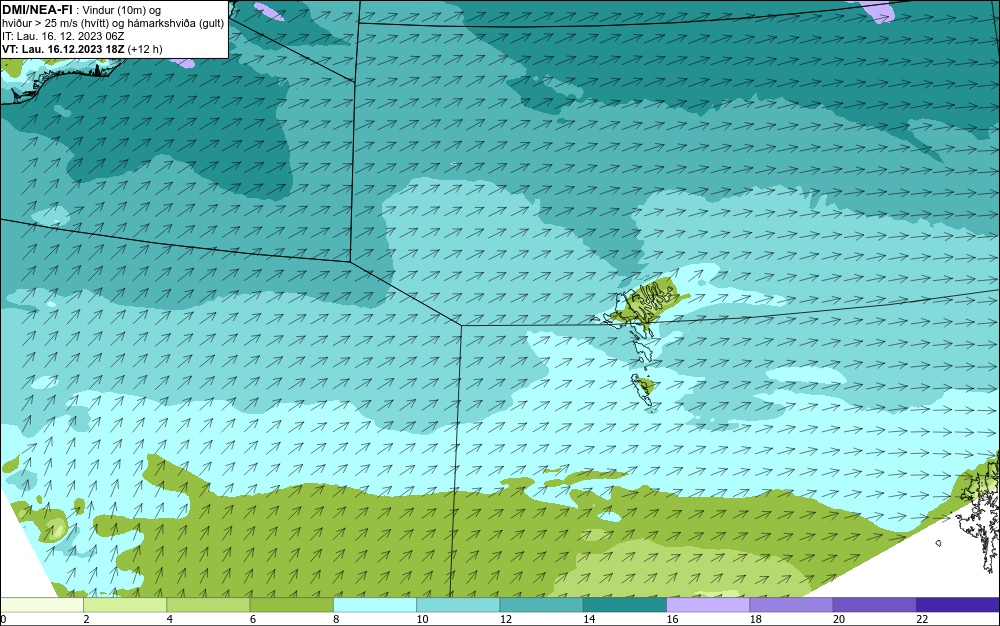
Task: Click the legend scale value "6"
Action: tap(253, 619)
